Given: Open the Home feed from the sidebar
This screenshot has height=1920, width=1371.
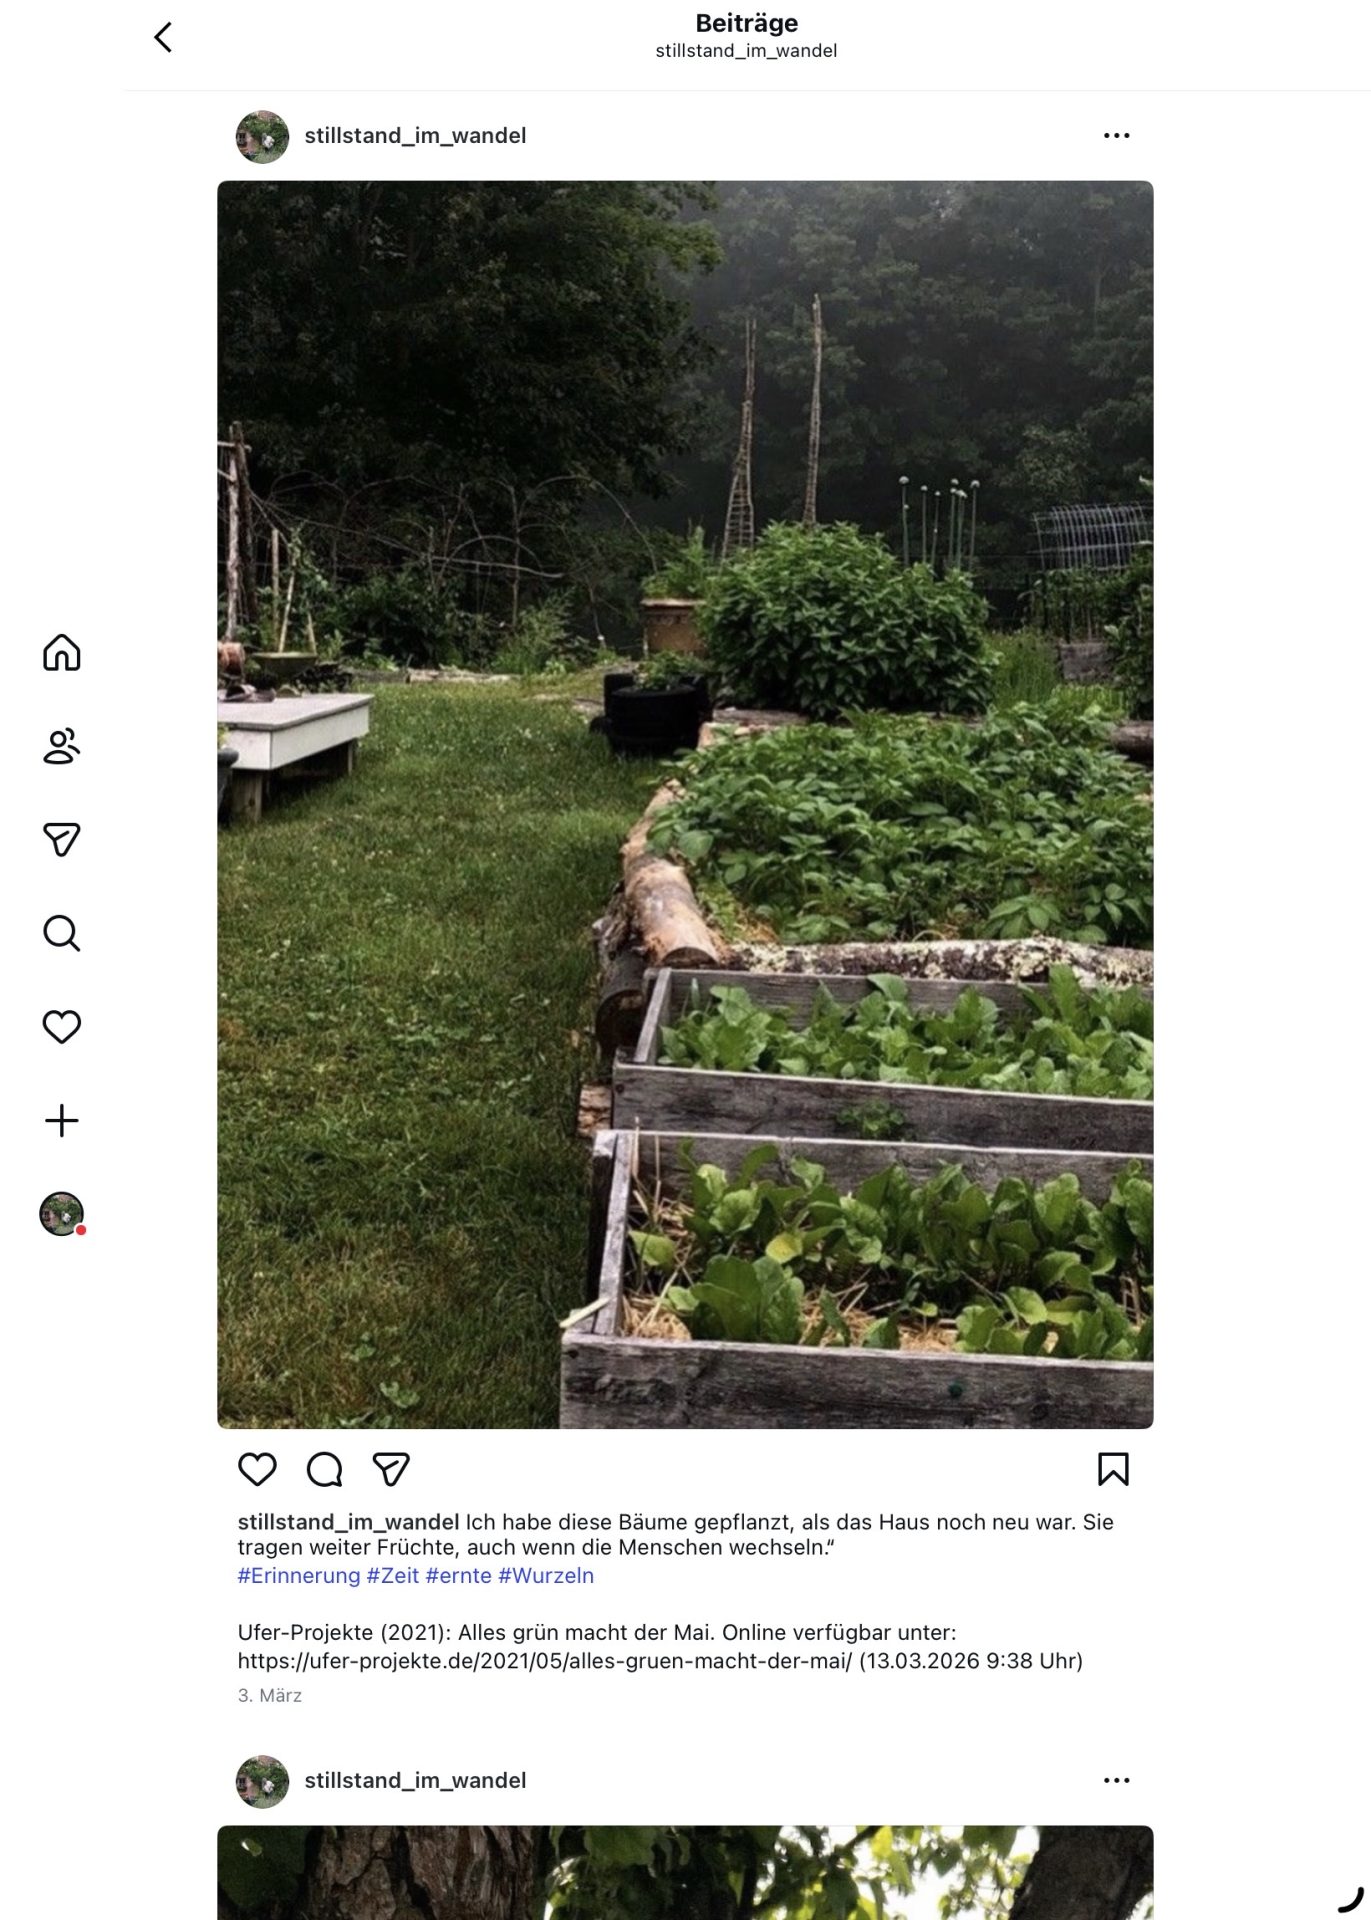Looking at the screenshot, I should (x=61, y=652).
